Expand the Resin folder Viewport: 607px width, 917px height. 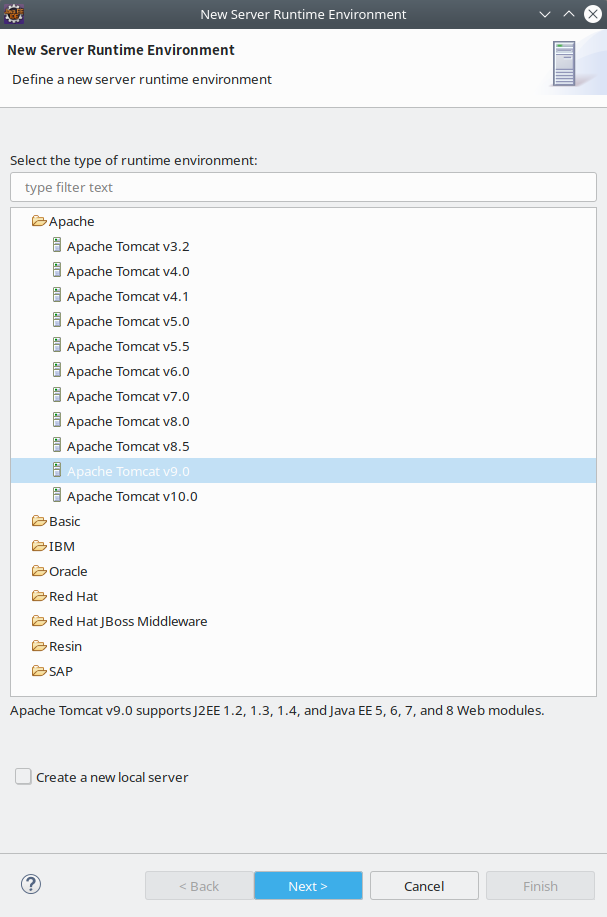click(x=39, y=646)
